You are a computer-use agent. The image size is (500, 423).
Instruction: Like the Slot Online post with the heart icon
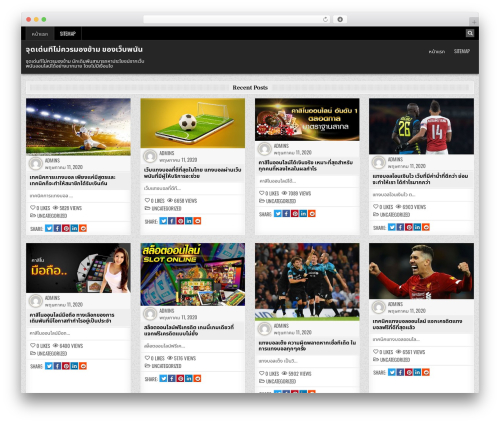point(147,358)
